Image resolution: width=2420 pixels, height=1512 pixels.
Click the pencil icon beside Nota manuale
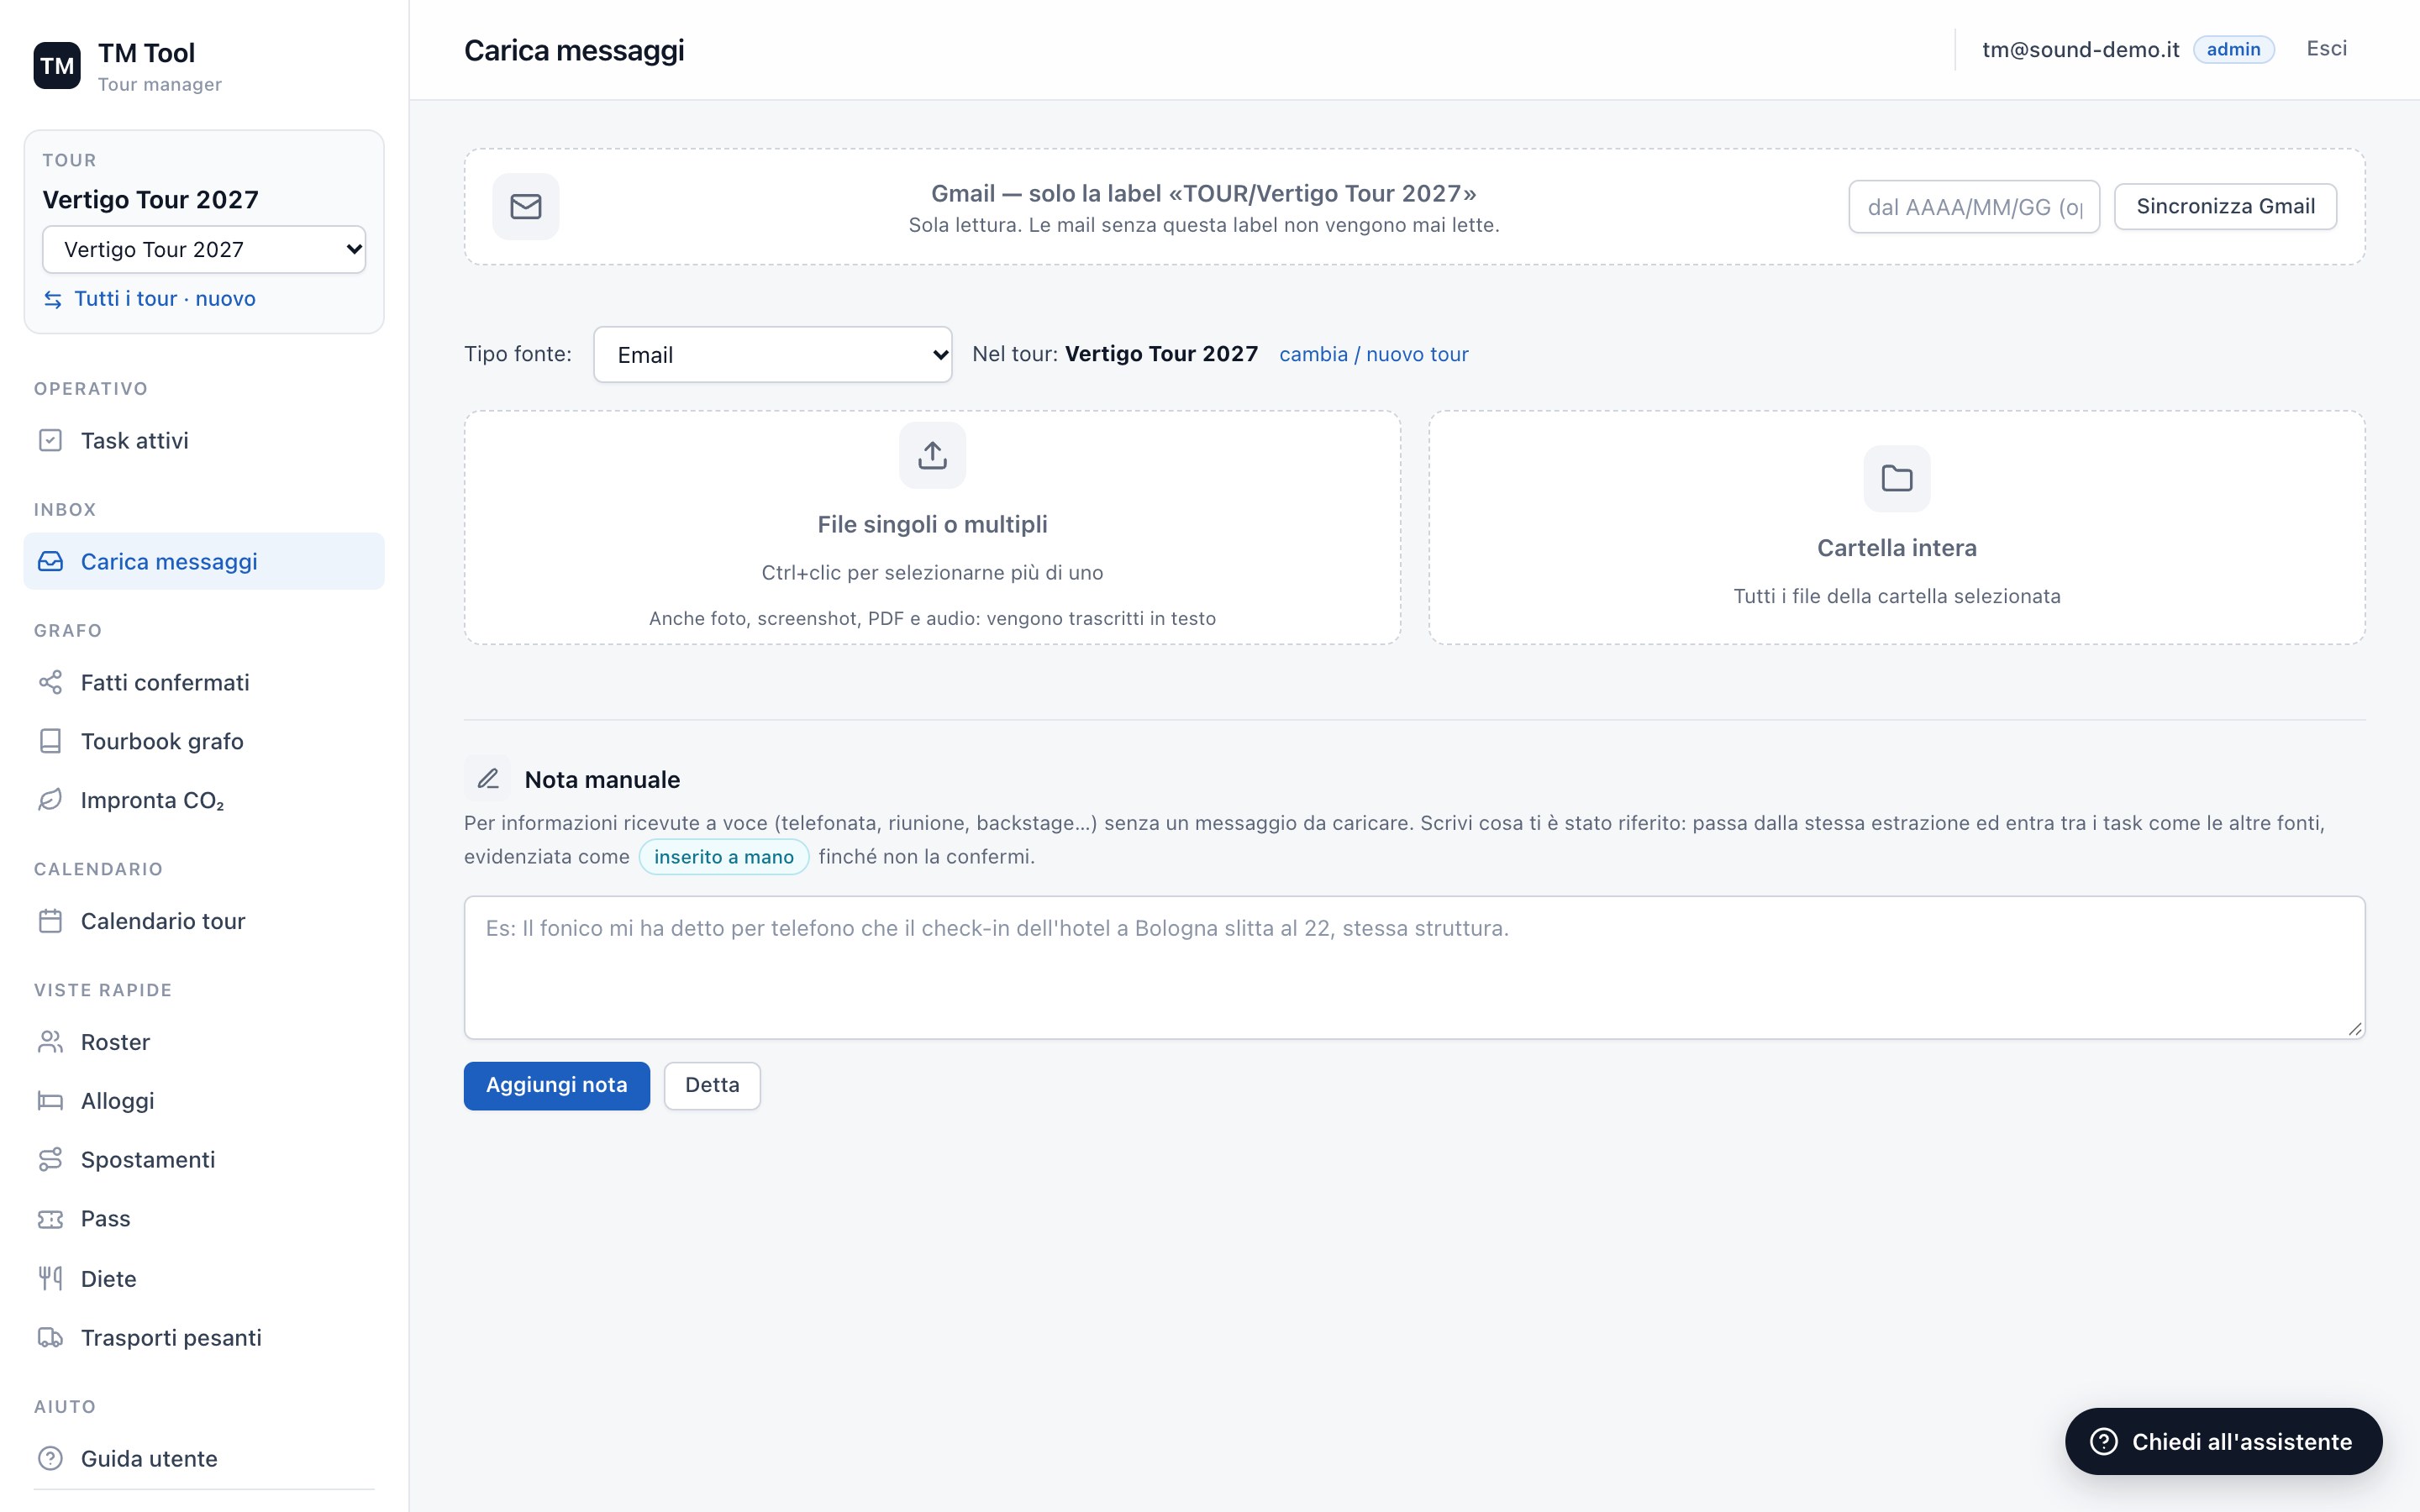[x=488, y=779]
